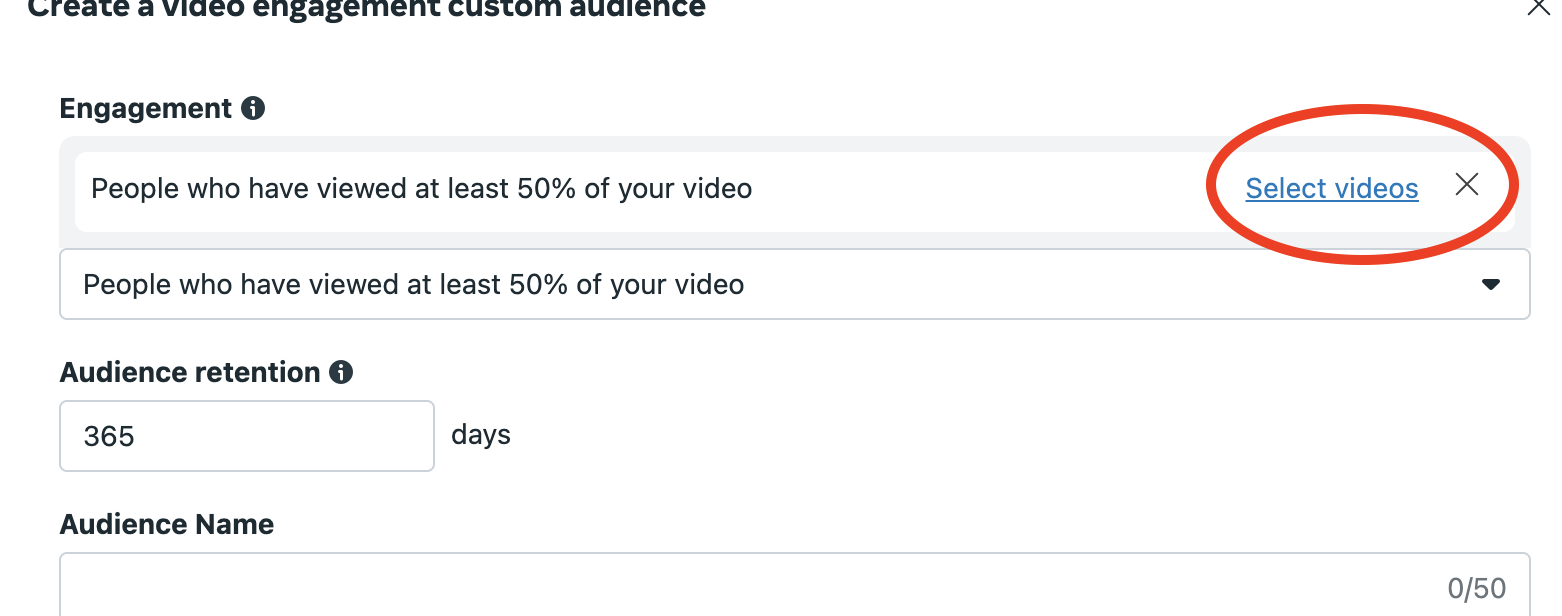Select the 365 value in retention box

click(x=109, y=436)
